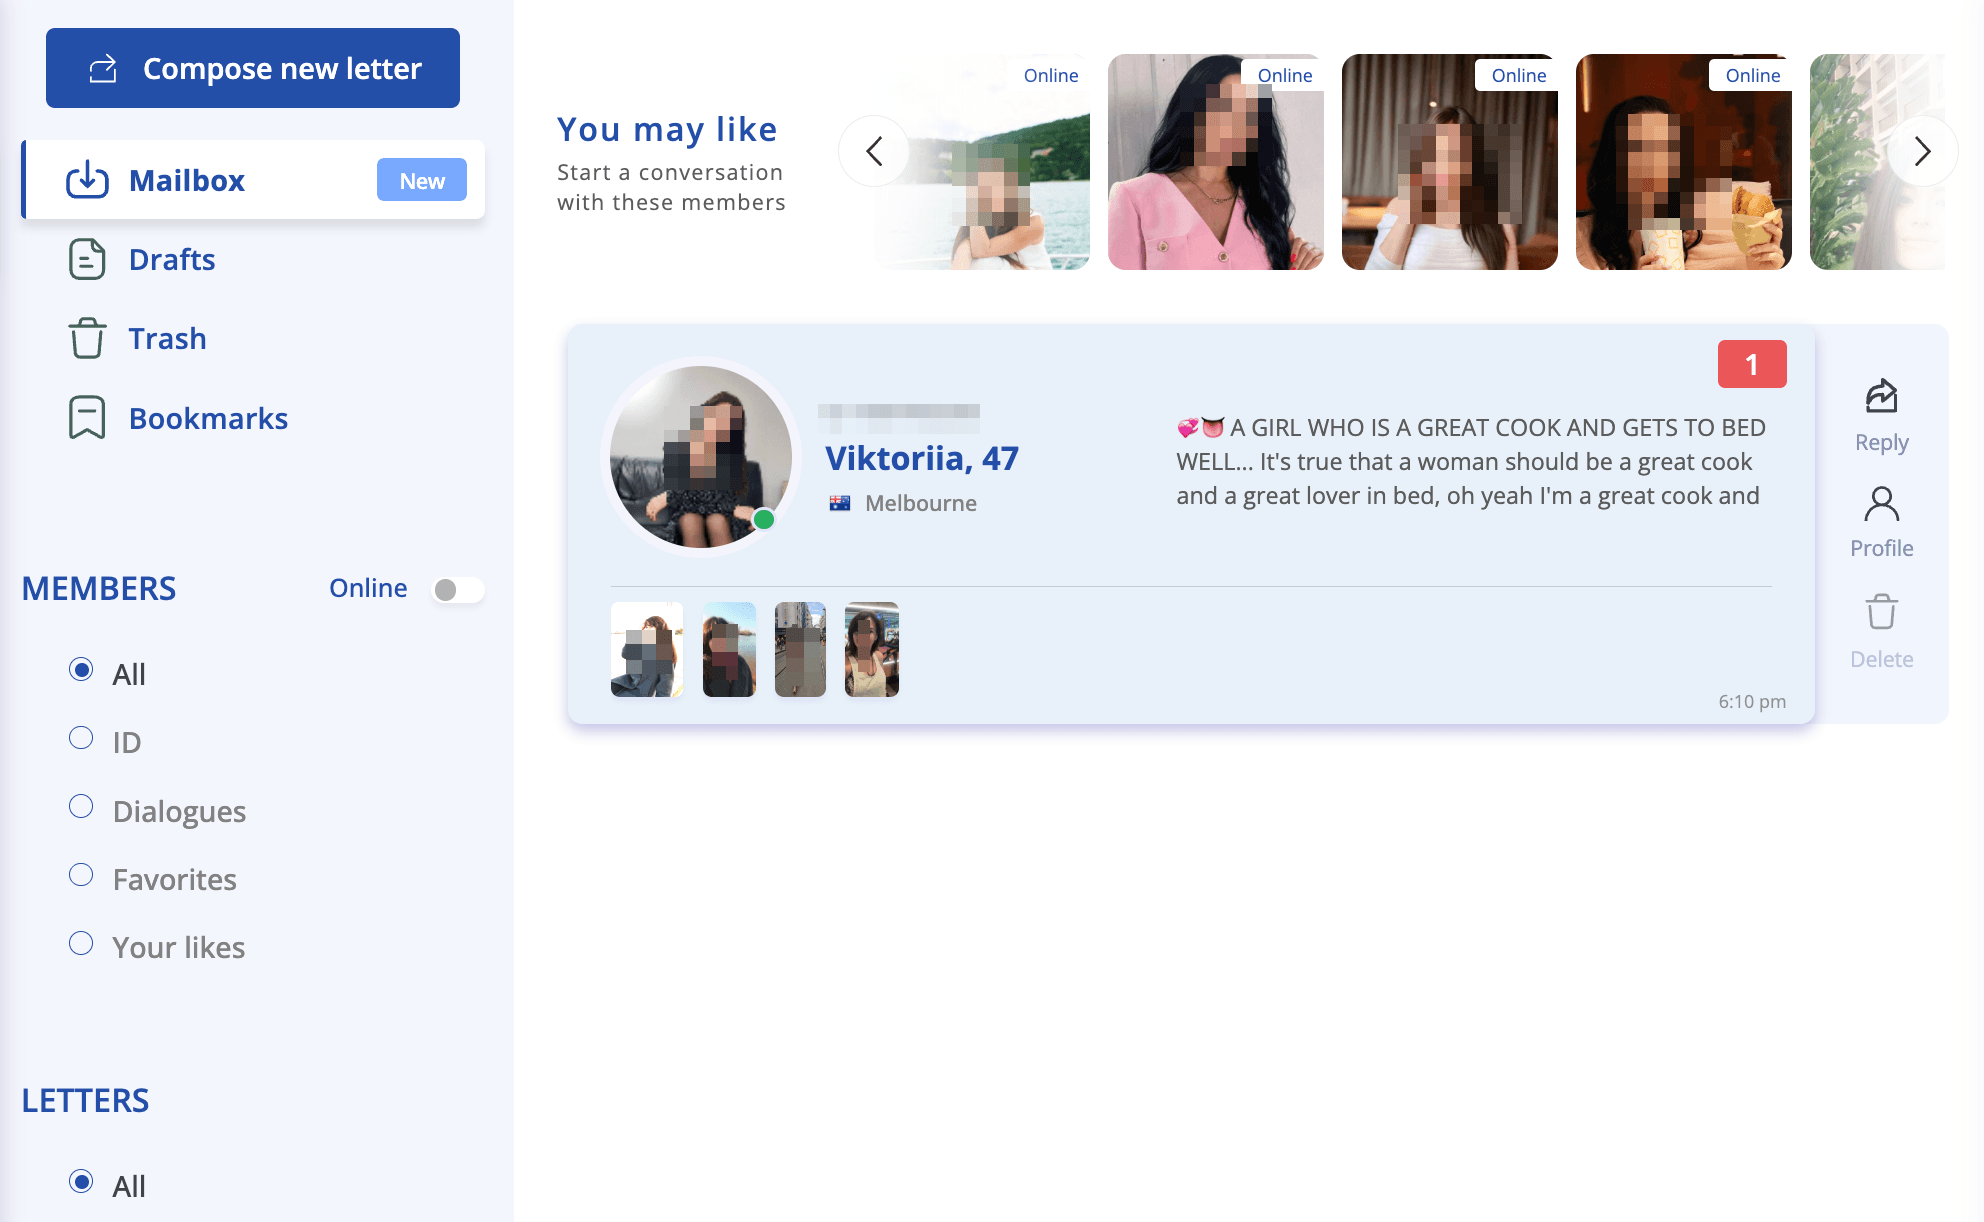Viewport: 1984px width, 1222px height.
Task: Open the first attached photo thumbnail
Action: click(x=647, y=649)
